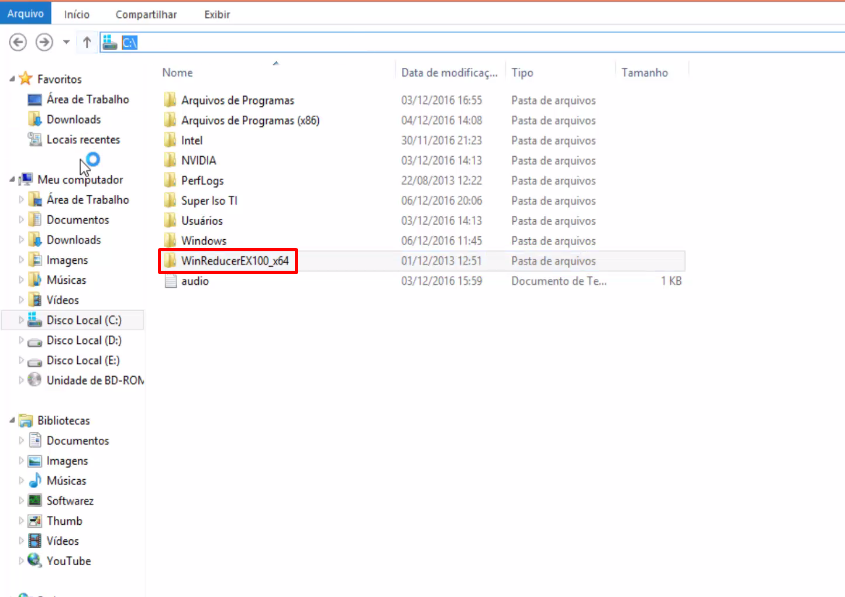Select the Super Iso TI folder icon
This screenshot has width=845, height=597.
[170, 200]
